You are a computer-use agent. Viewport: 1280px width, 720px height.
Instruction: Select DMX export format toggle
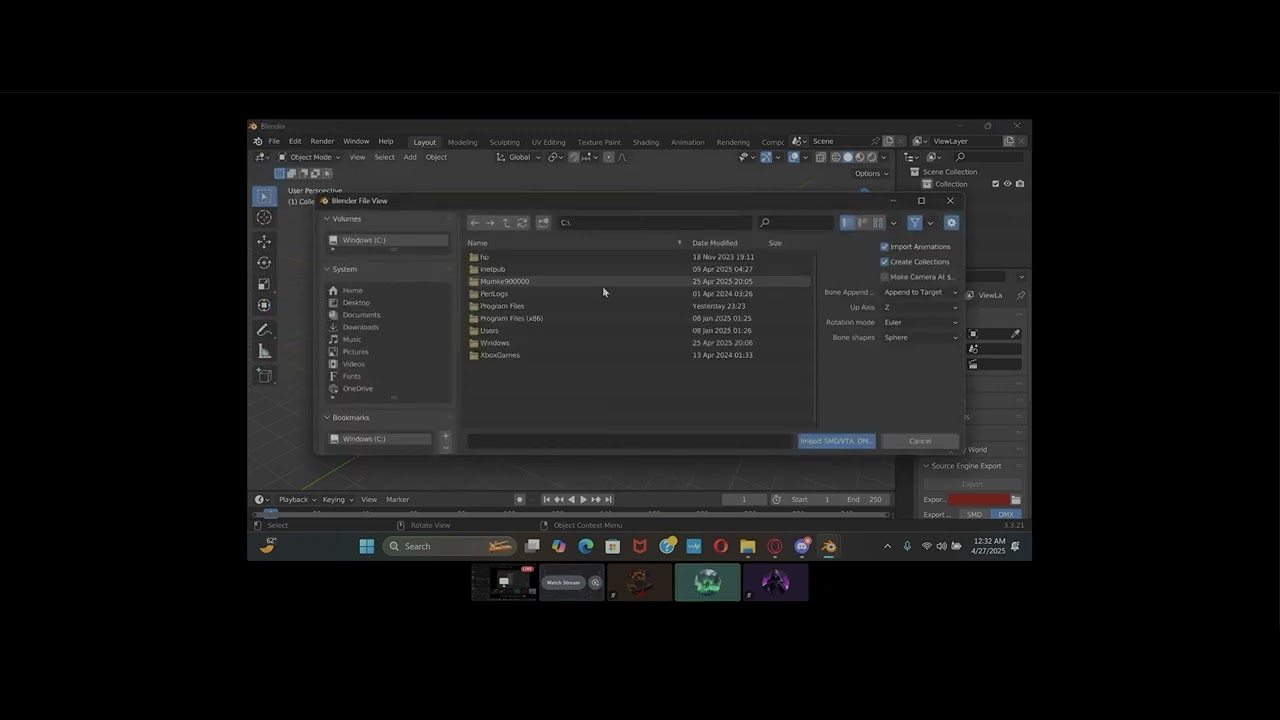pyautogui.click(x=1006, y=514)
